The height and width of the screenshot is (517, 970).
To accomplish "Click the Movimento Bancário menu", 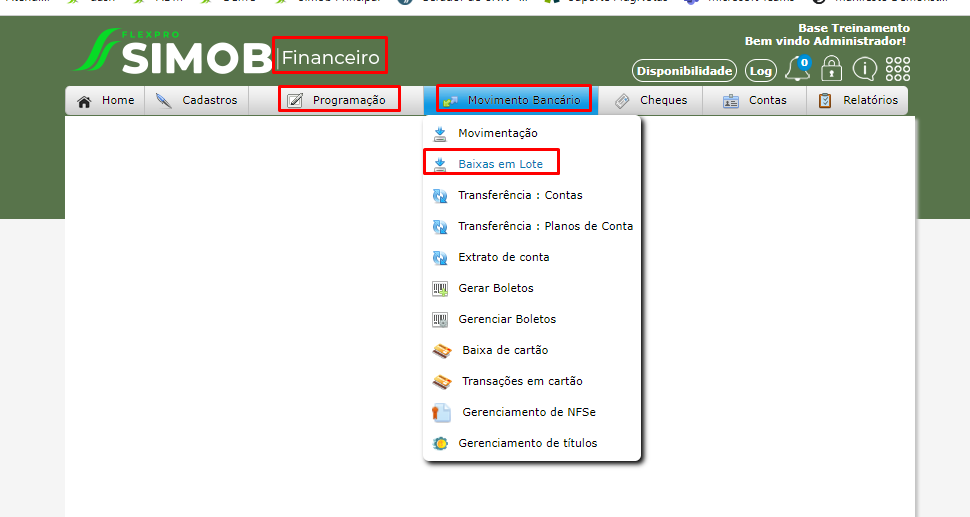I will click(511, 100).
